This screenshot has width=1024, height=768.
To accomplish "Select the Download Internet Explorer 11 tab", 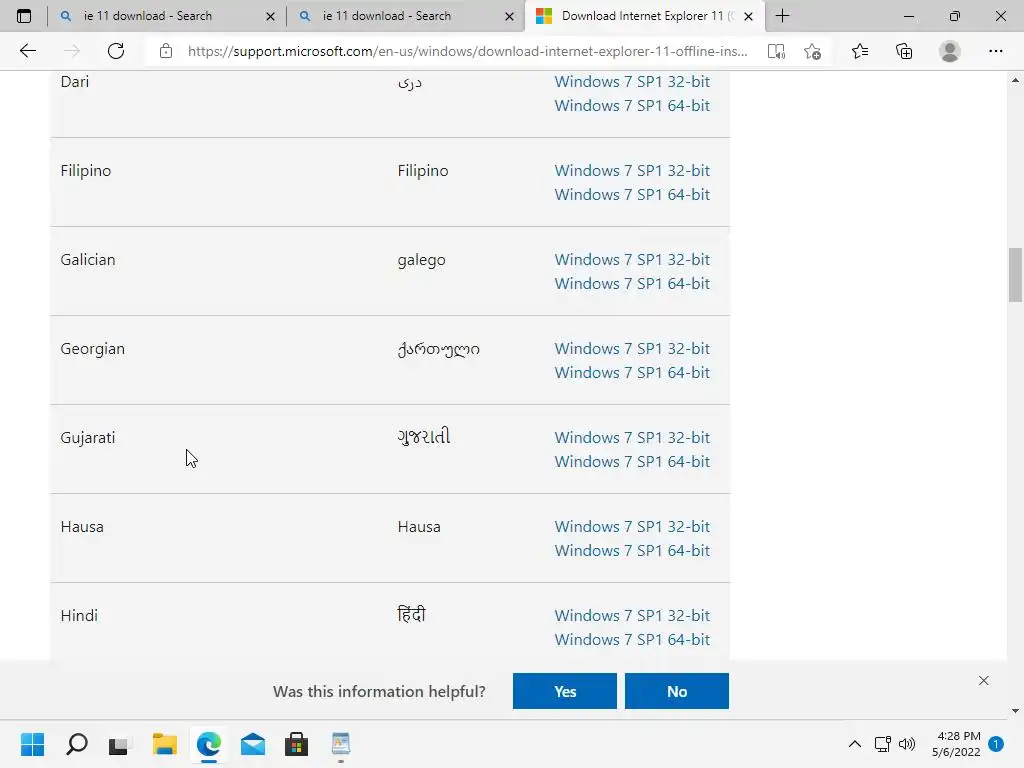I will [x=643, y=16].
